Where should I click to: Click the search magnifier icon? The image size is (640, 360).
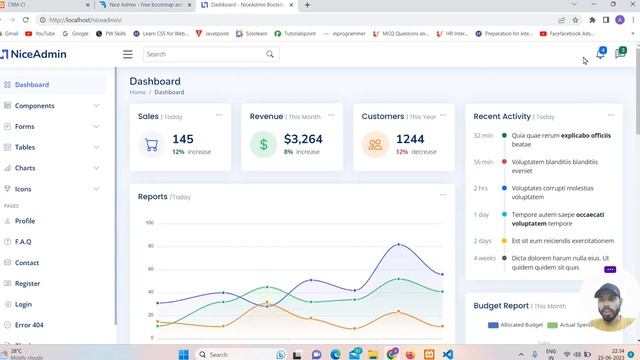270,54
